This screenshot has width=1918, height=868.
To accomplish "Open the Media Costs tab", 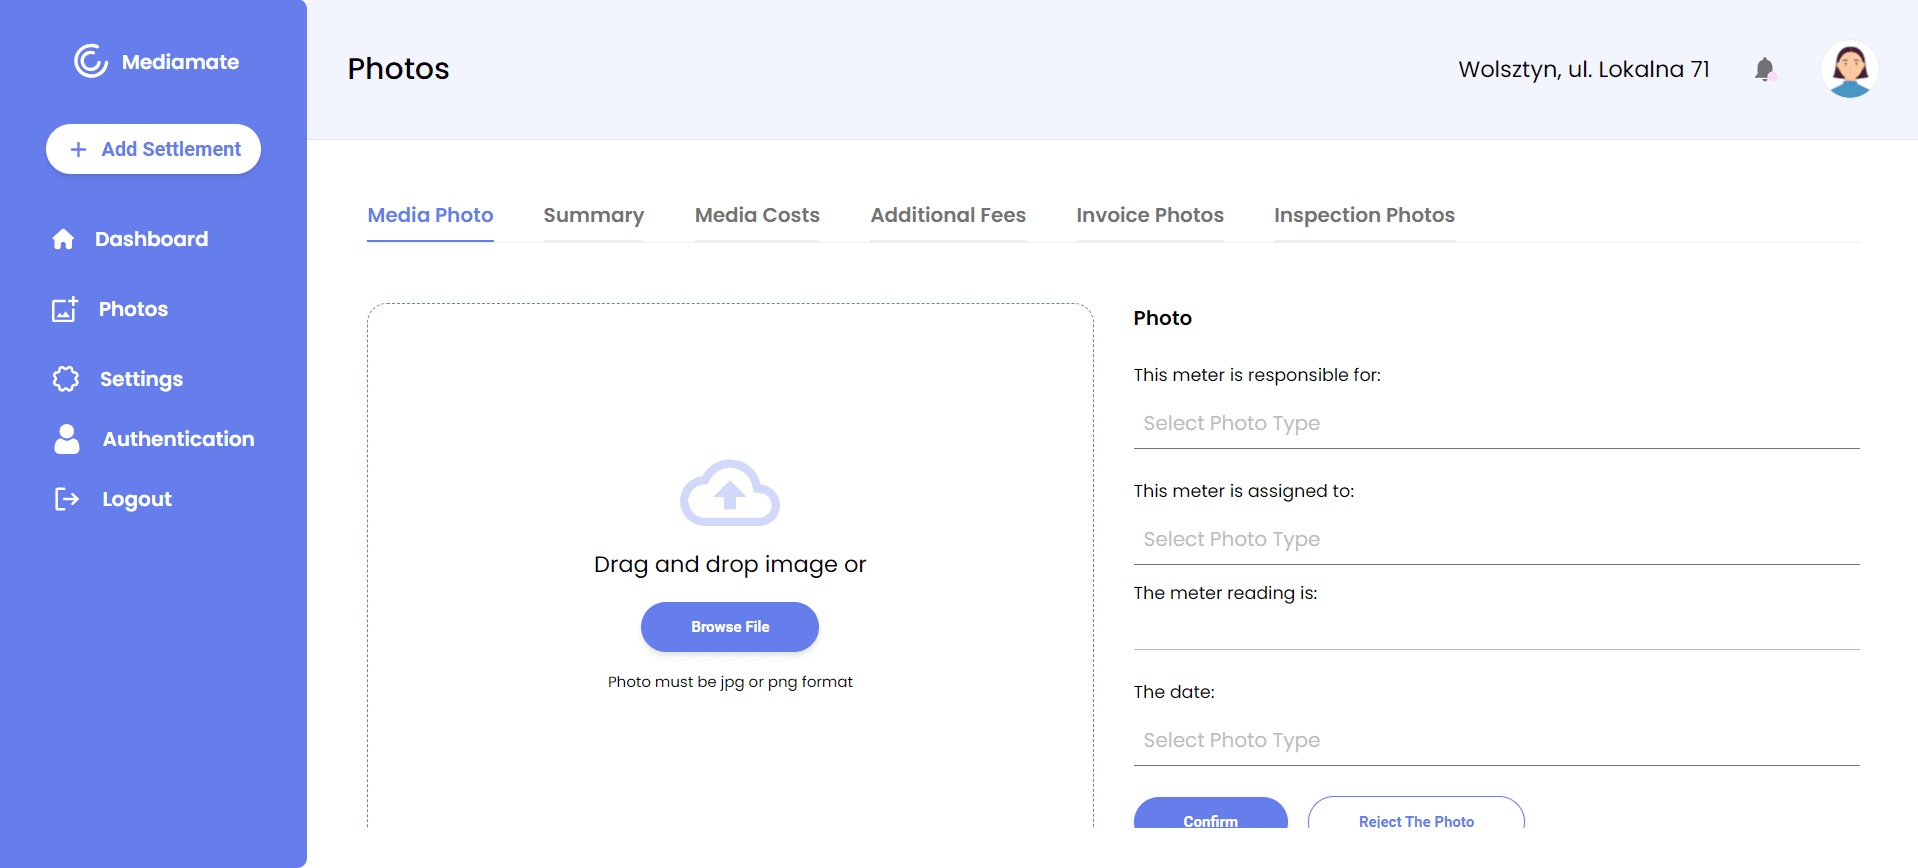I will [757, 215].
